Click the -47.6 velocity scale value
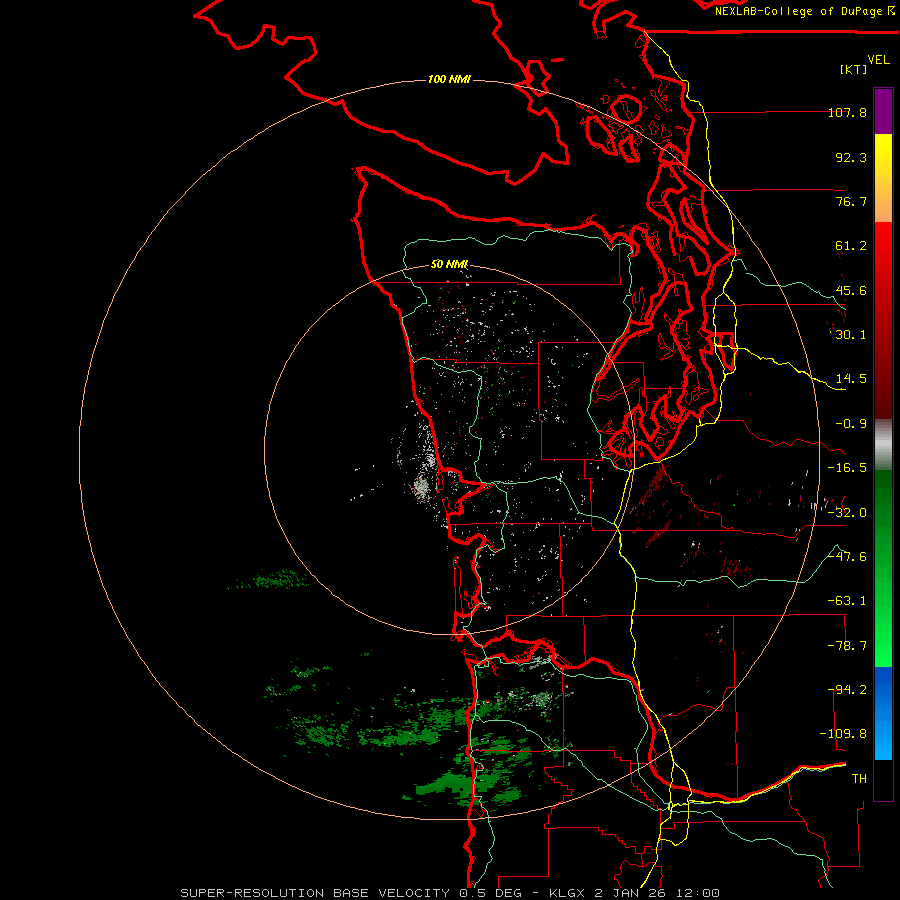Image resolution: width=900 pixels, height=900 pixels. click(x=847, y=557)
